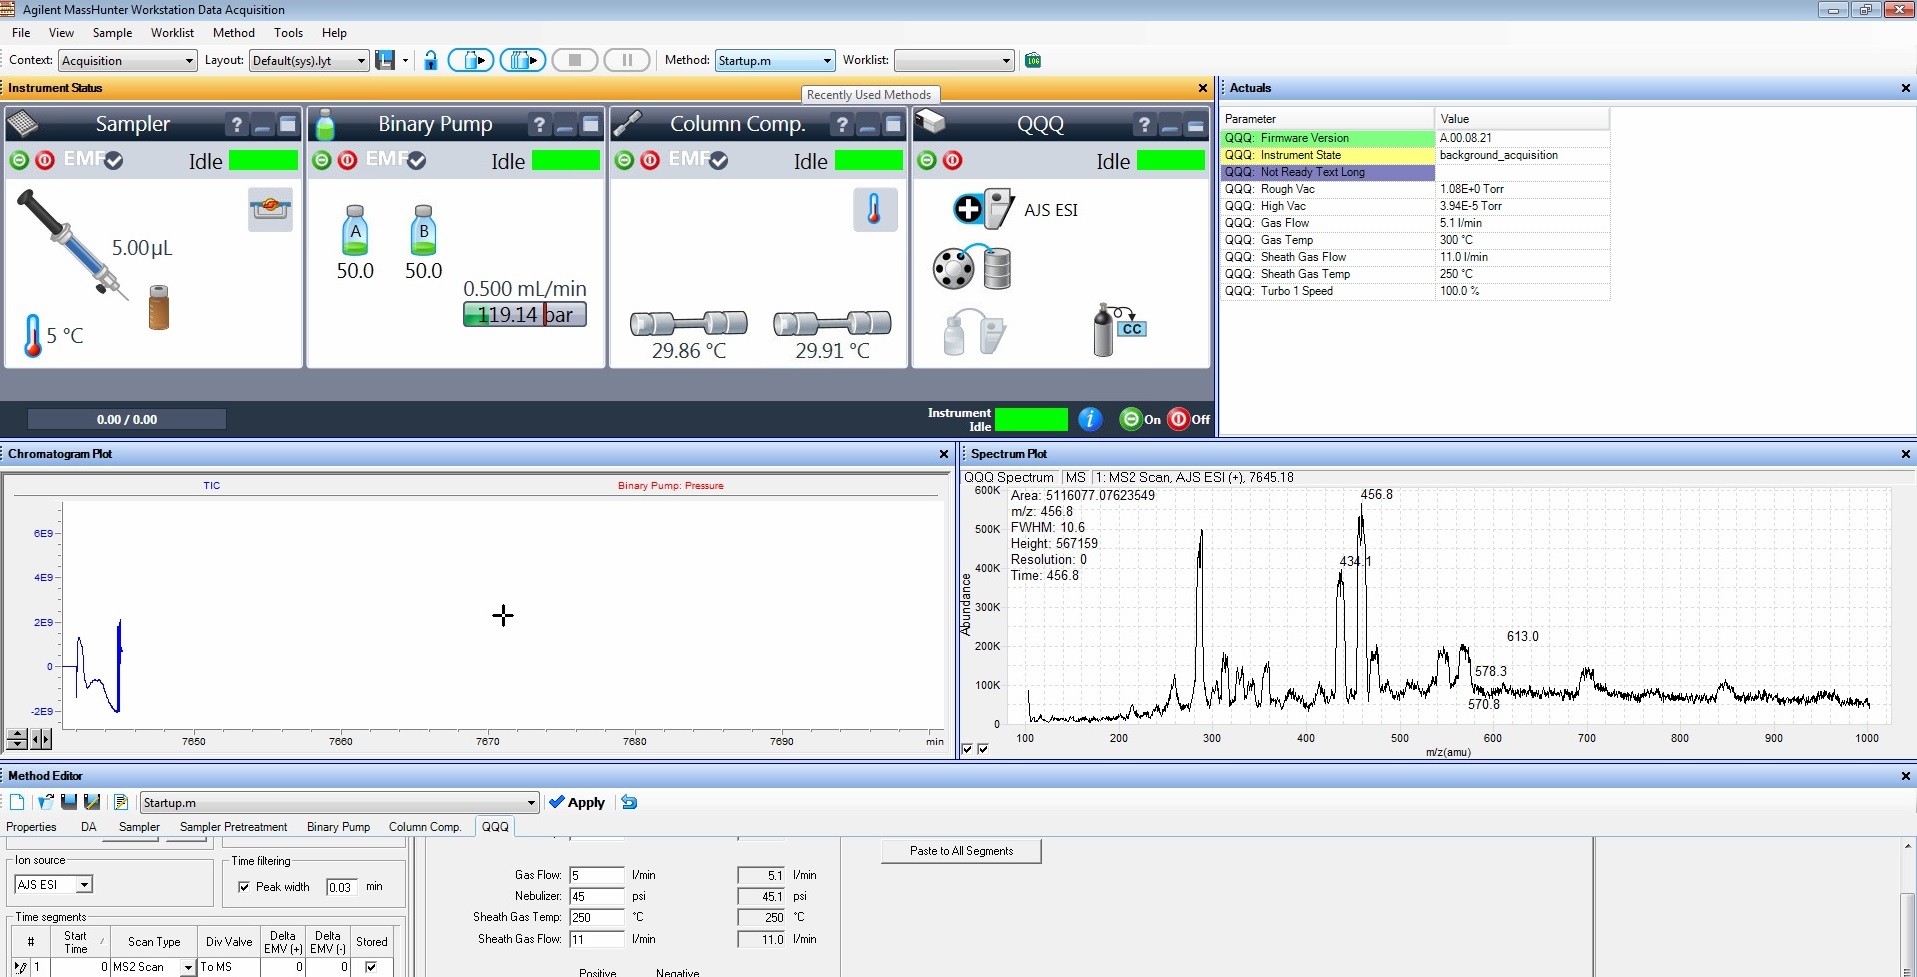The width and height of the screenshot is (1917, 977).
Task: Save the current method icon
Action: [68, 801]
